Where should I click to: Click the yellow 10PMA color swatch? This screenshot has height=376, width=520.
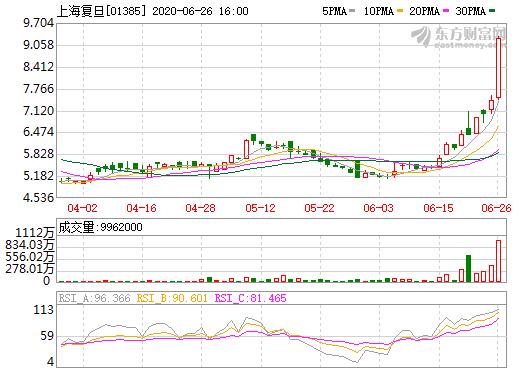(400, 11)
